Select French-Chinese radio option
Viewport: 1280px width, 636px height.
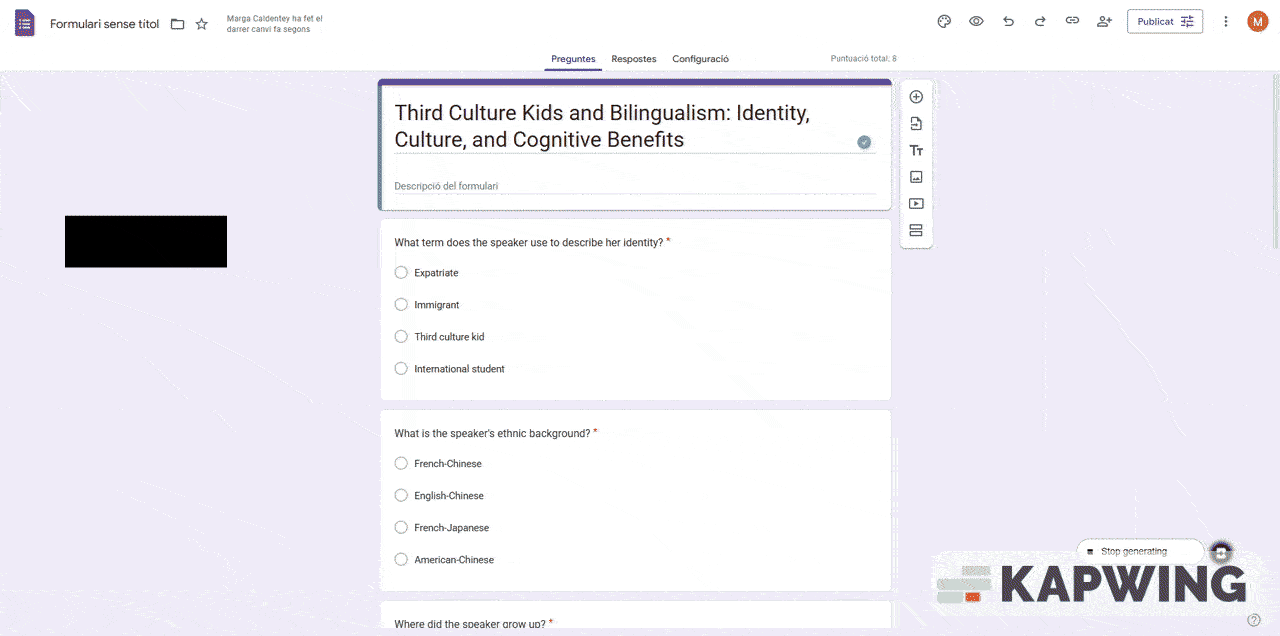(x=401, y=464)
